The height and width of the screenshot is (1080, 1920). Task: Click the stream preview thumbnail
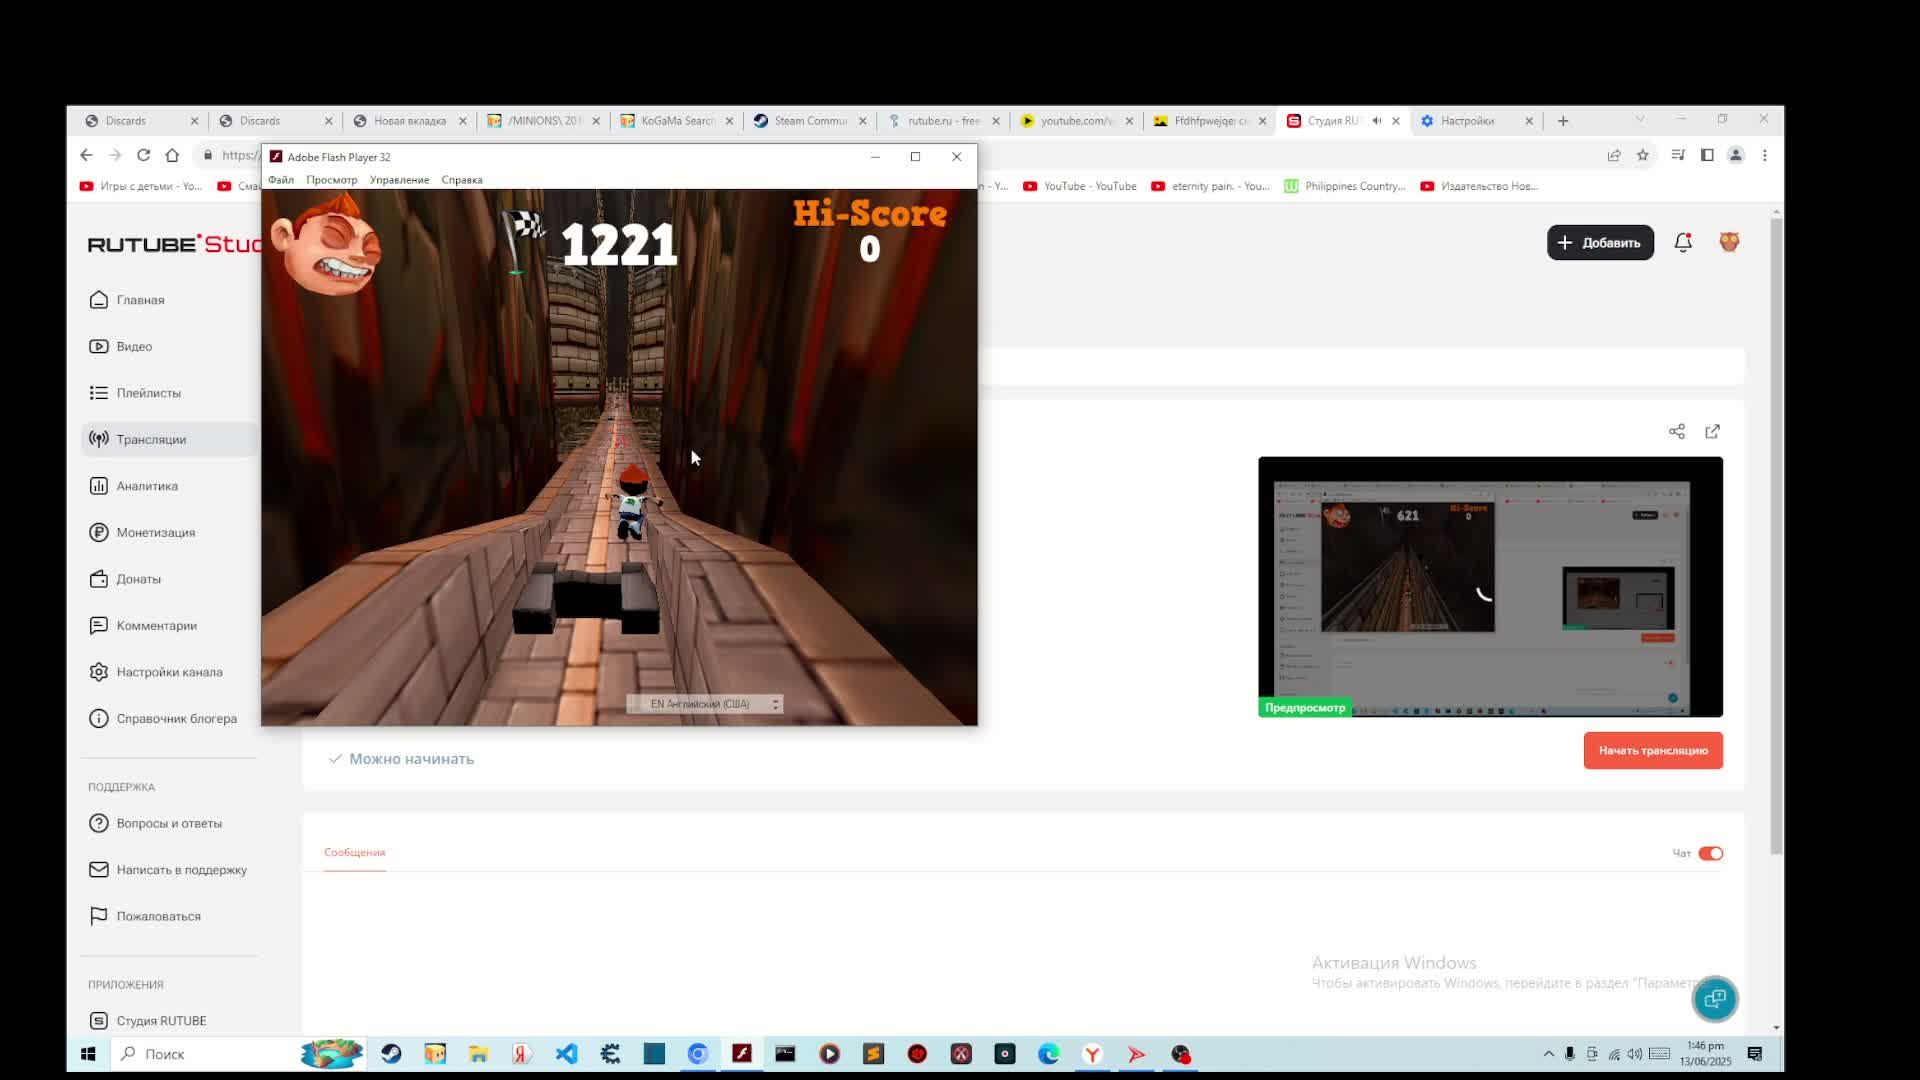tap(1490, 586)
